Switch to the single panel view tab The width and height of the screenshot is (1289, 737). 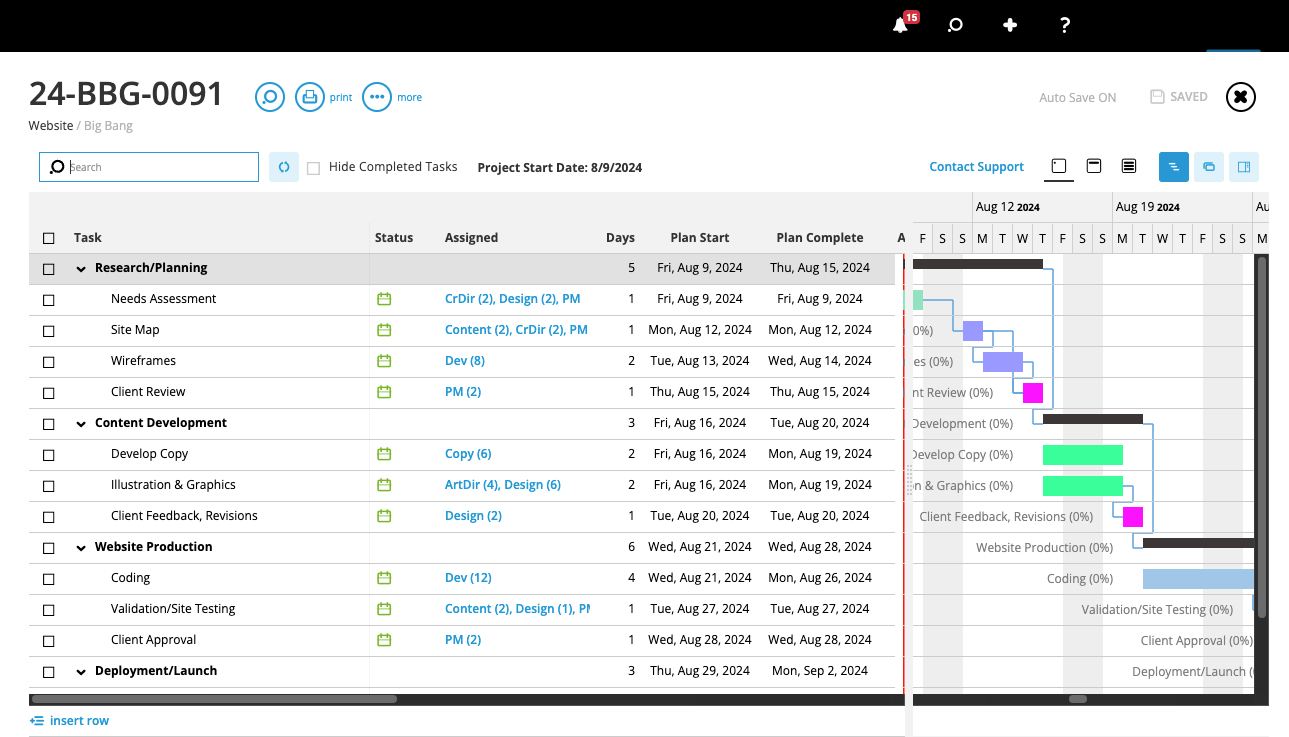[x=1058, y=166]
